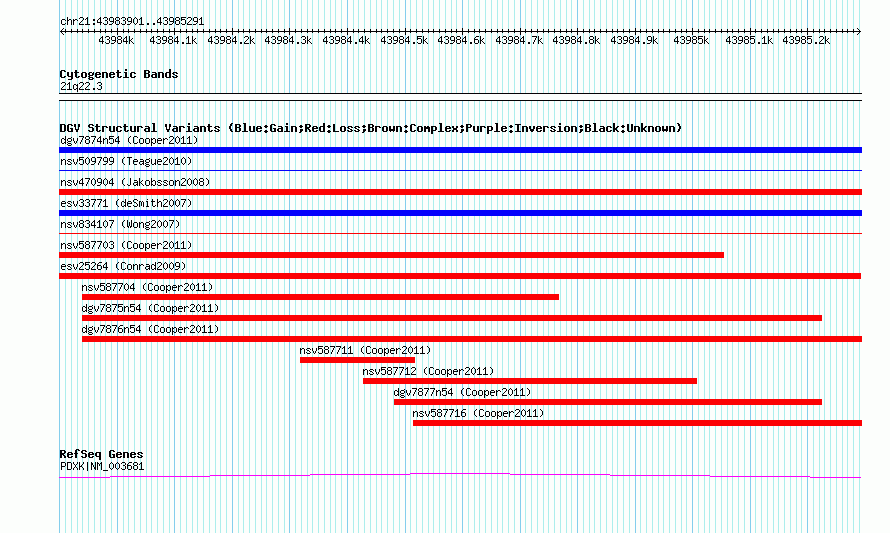Click the 43984.7k ruler tick label
This screenshot has height=533, width=890.
point(519,40)
